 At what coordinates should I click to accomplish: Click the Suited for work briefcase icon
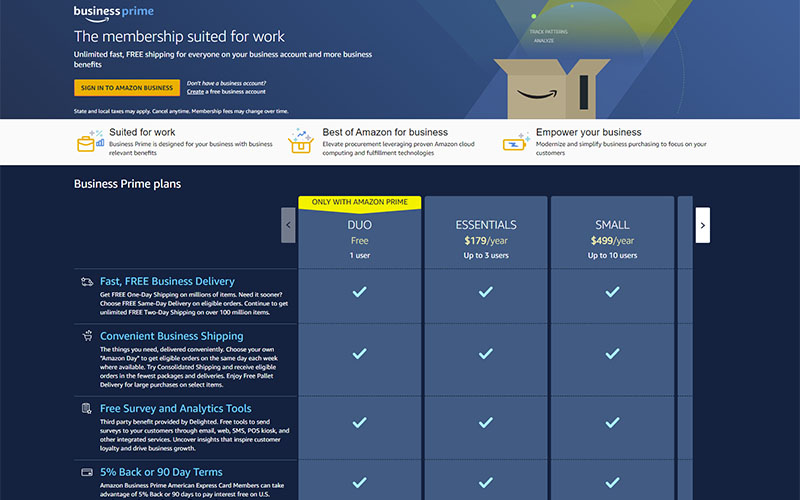coord(90,141)
